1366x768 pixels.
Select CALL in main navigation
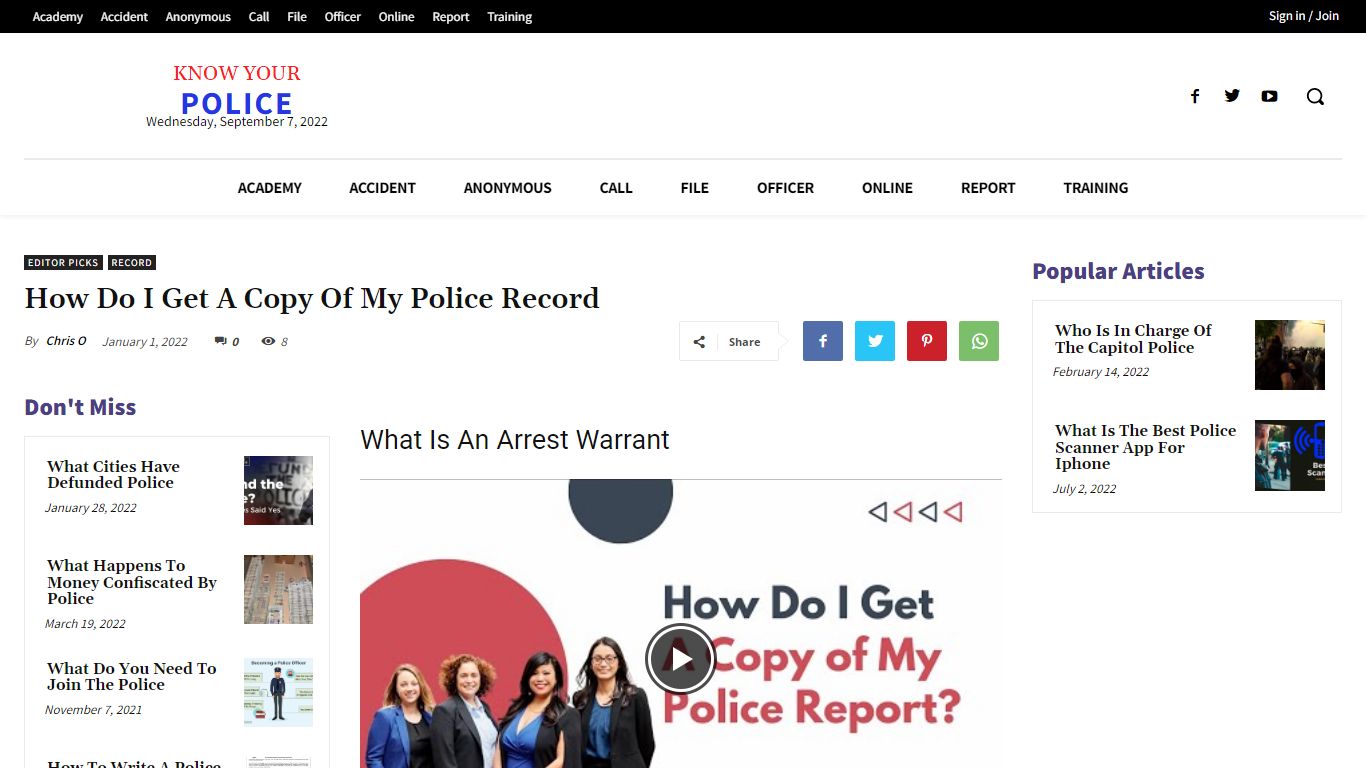[616, 188]
